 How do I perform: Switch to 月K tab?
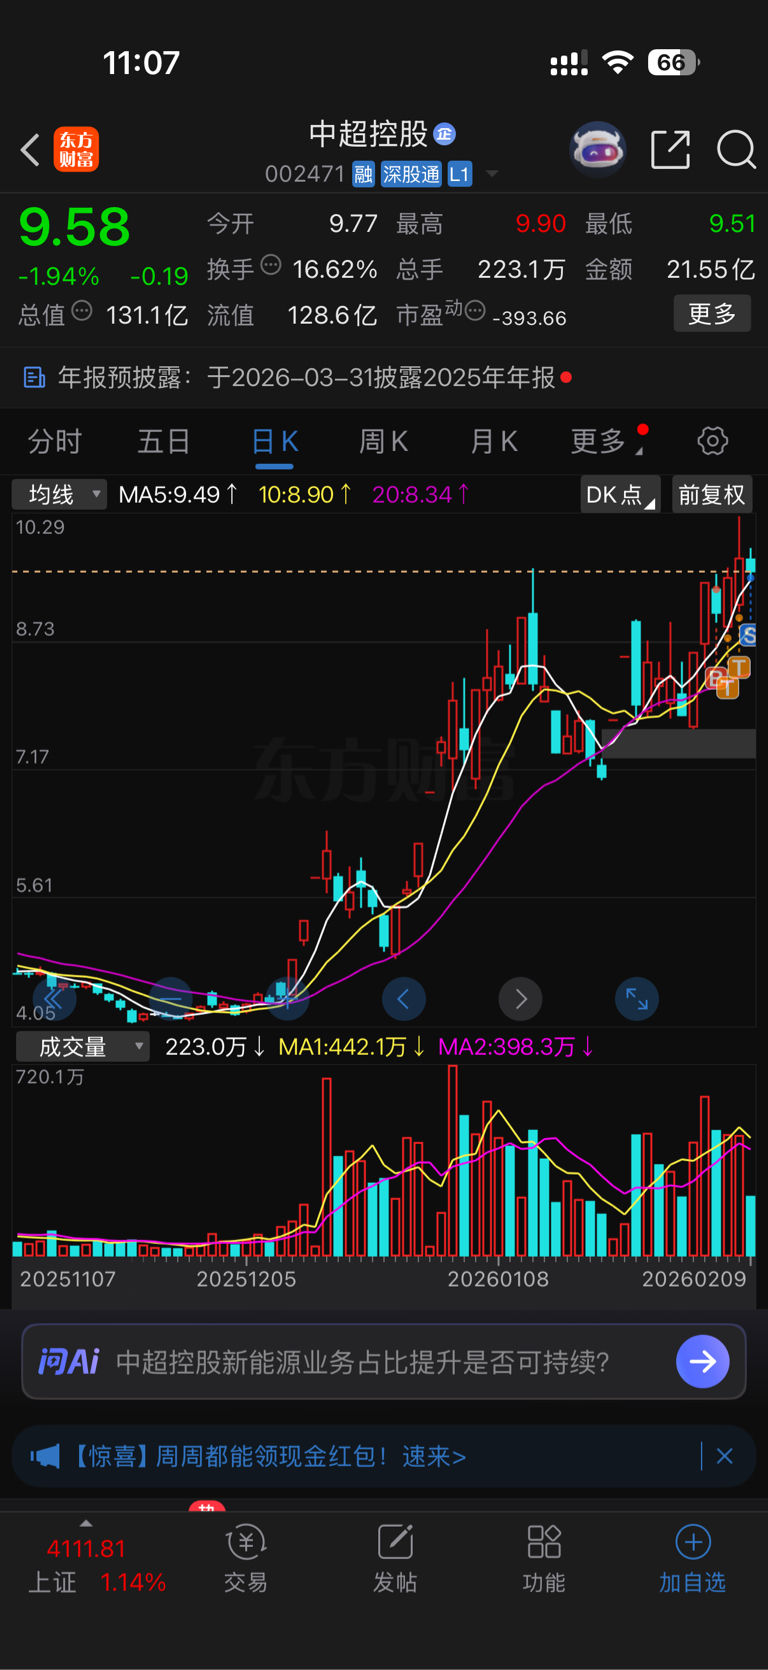pyautogui.click(x=494, y=441)
